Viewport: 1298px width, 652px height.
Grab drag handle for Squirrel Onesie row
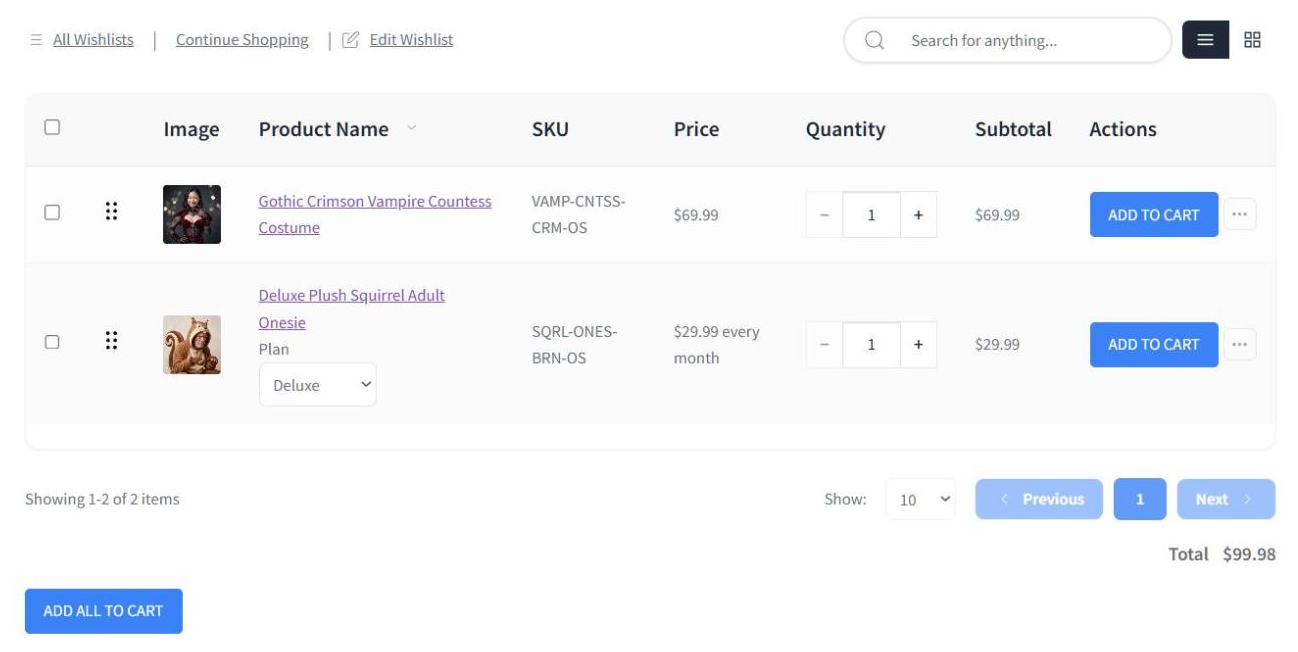(x=112, y=341)
